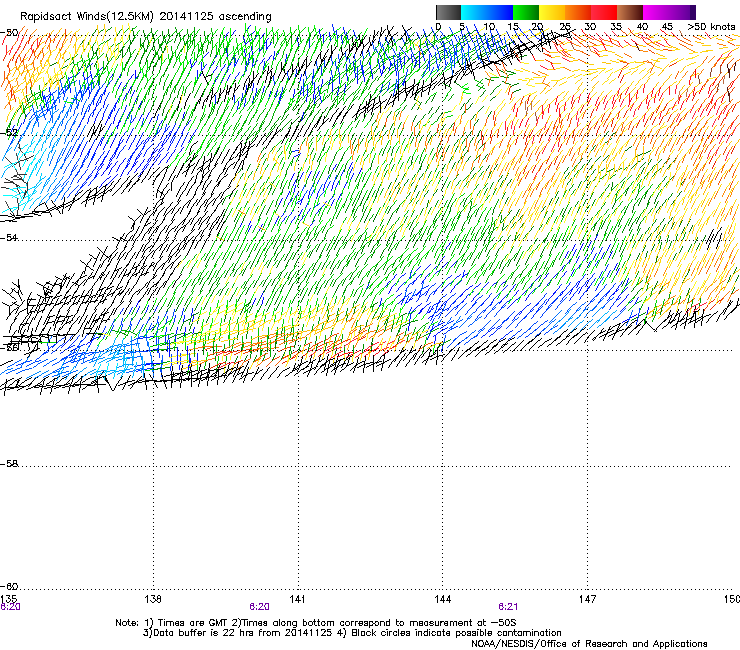Click the magenta 40-45 knots legend swatch
The image size is (740, 650).
coord(656,12)
